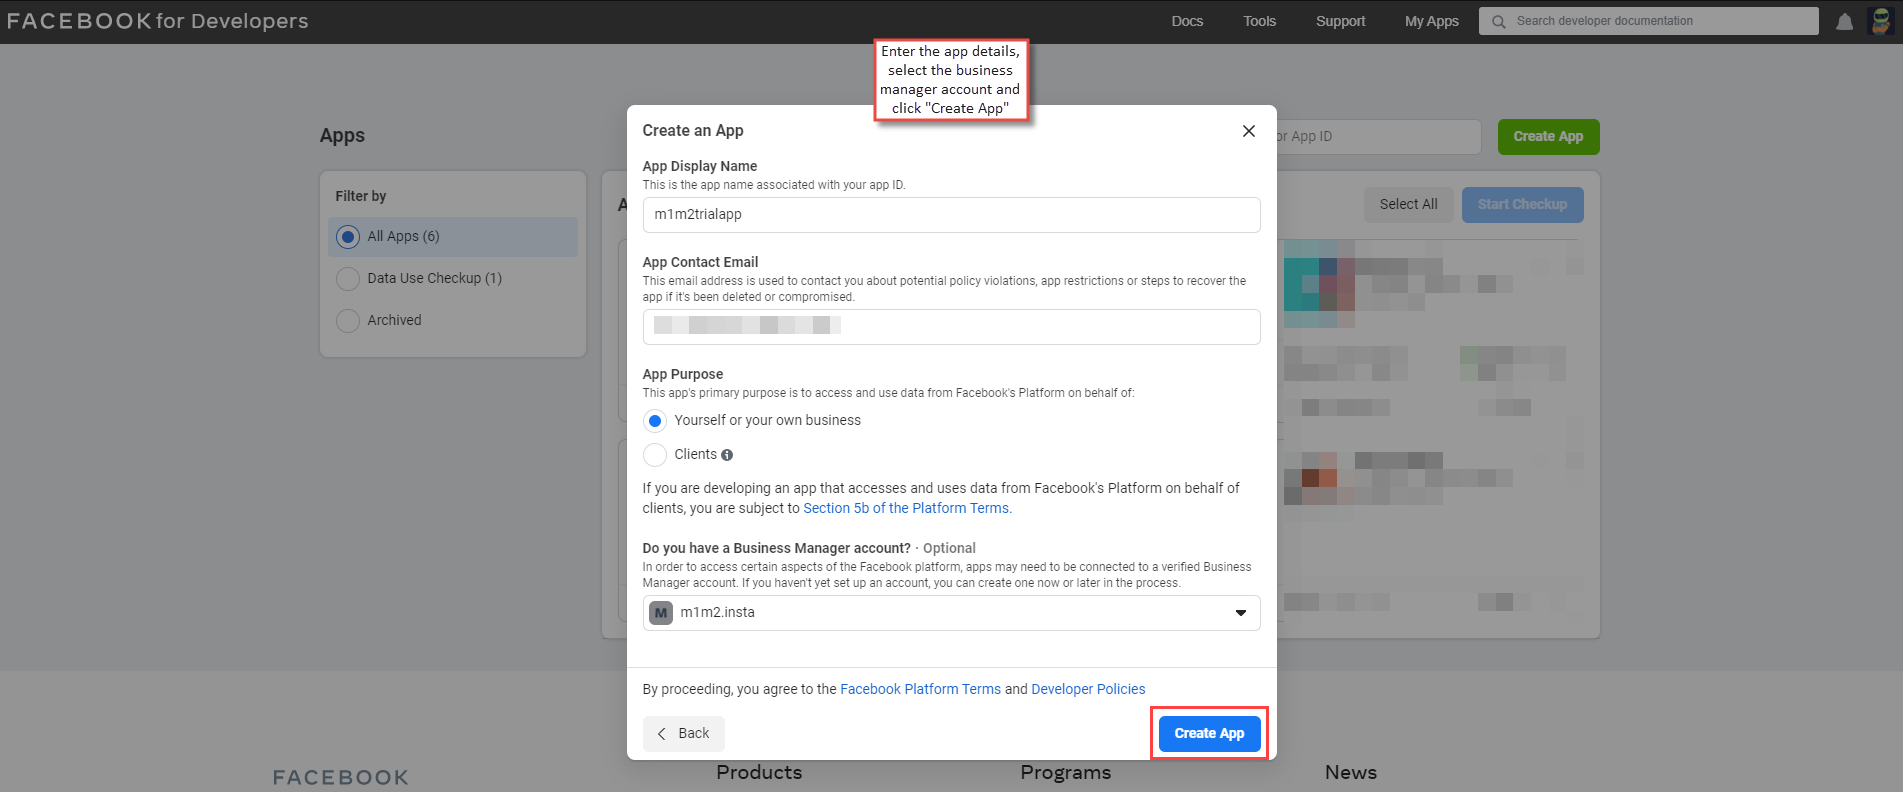The image size is (1903, 792).
Task: Click the FACEBOOK for Developers logo
Action: pos(158,21)
